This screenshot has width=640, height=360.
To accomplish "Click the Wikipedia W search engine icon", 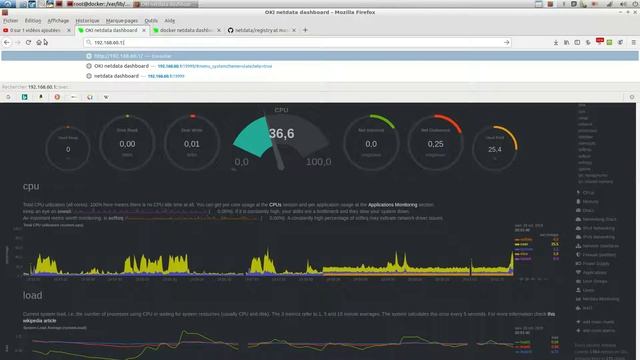I will click(x=106, y=97).
